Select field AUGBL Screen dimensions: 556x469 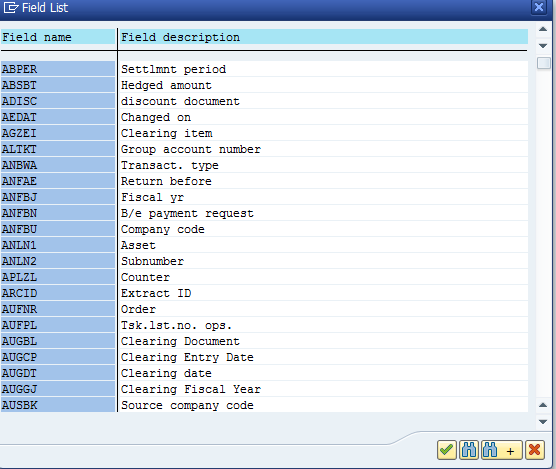[58, 341]
